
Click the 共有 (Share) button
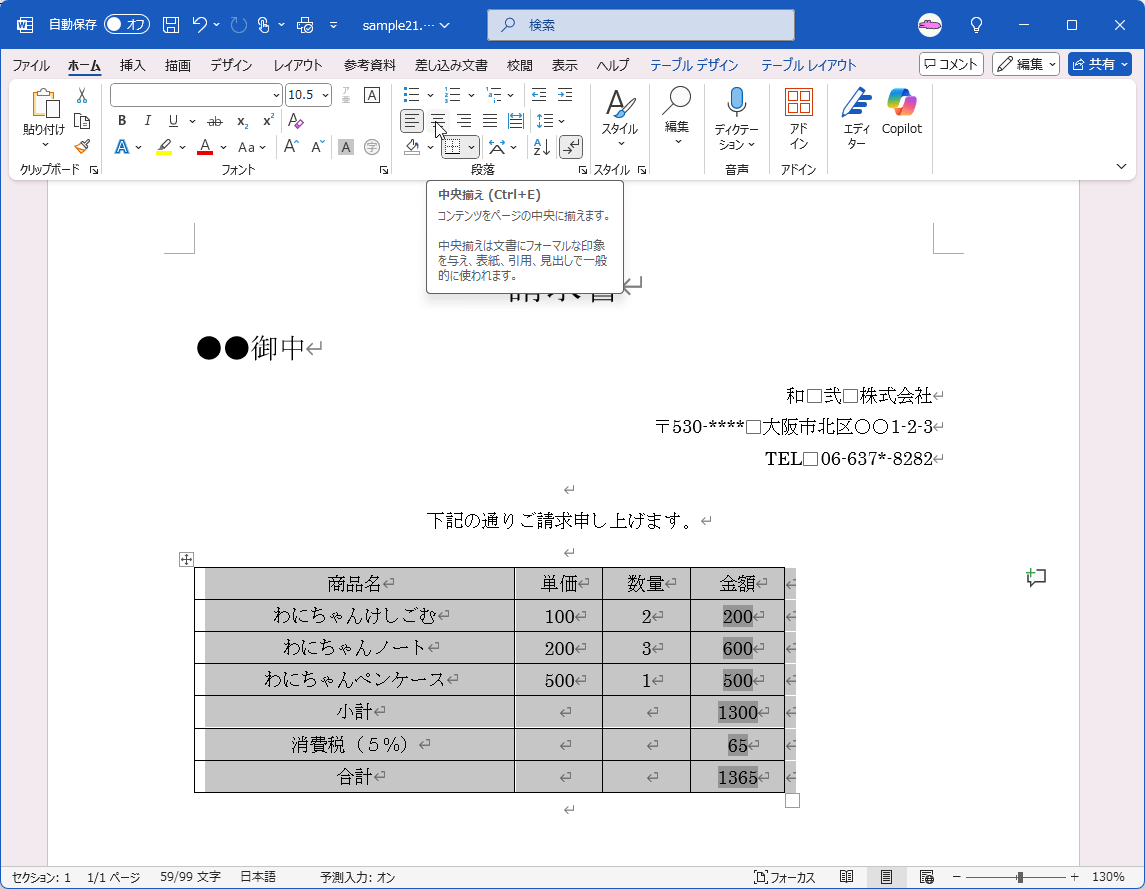[x=1099, y=63]
